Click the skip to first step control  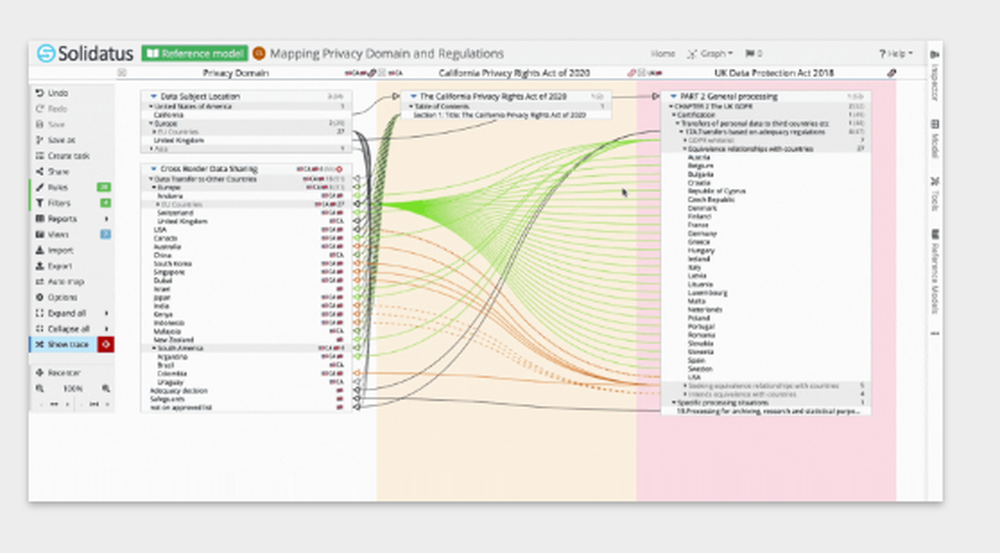[54, 404]
